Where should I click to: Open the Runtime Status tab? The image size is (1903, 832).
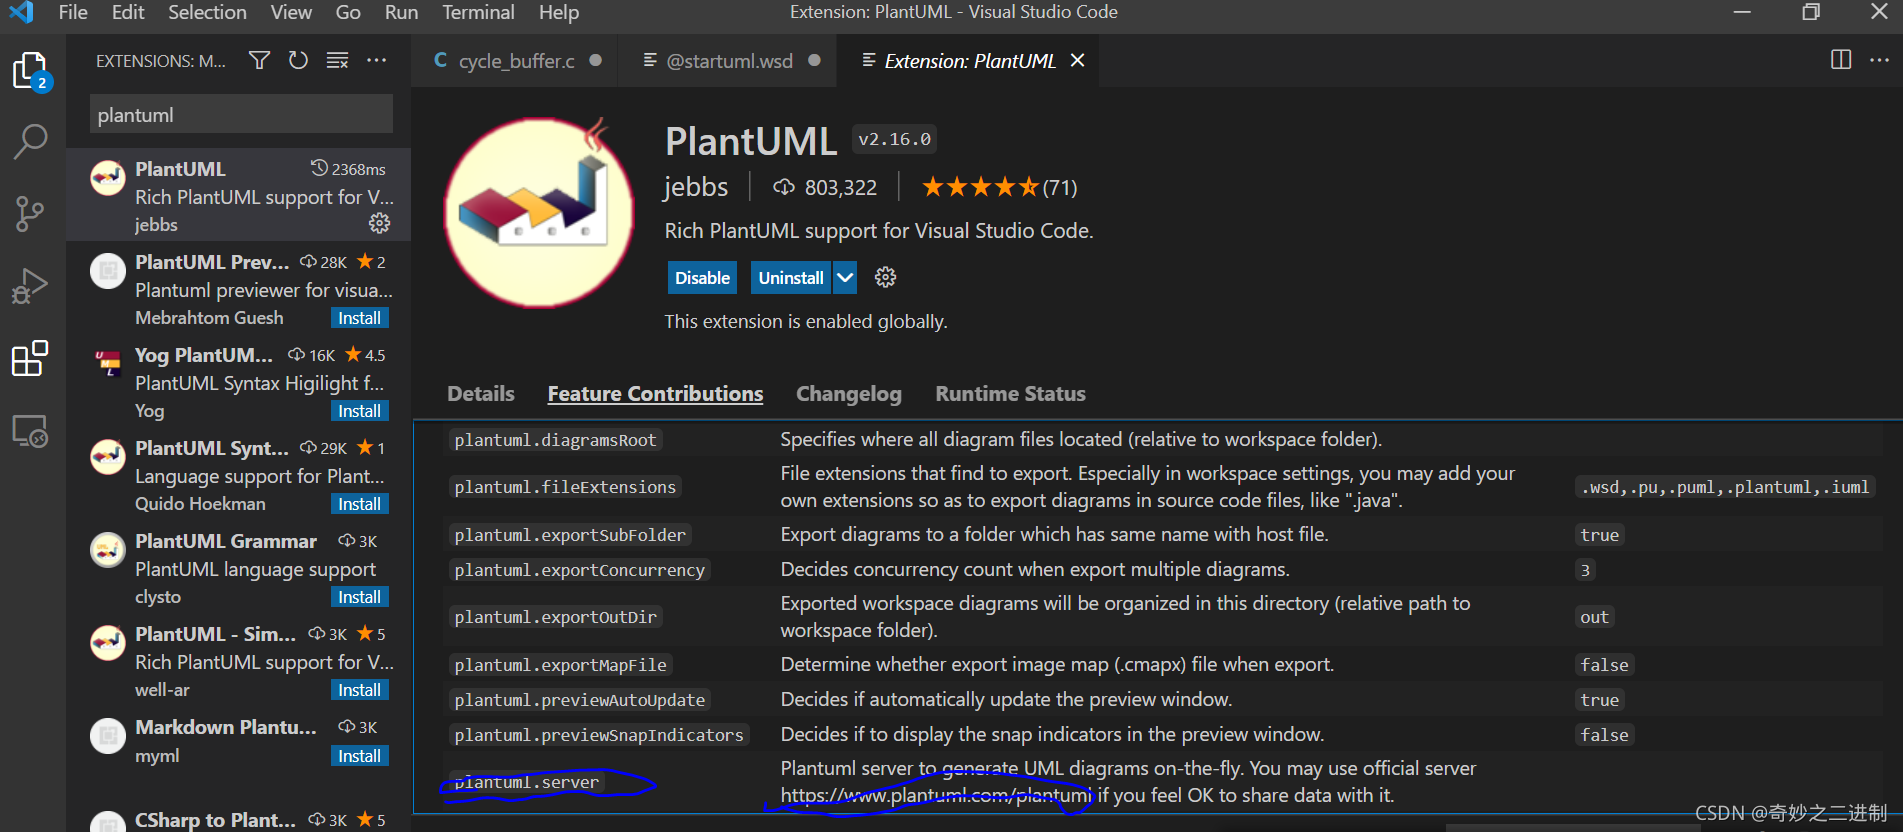coord(1010,394)
